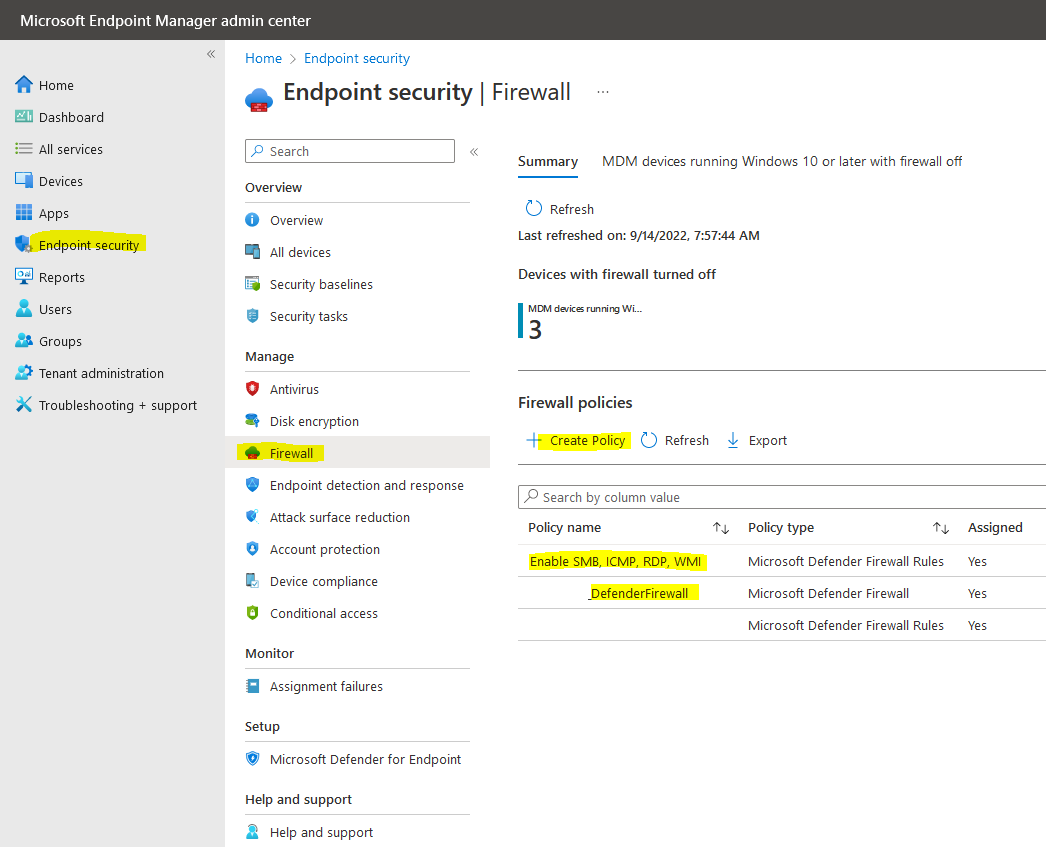Click the All services list icon
Image resolution: width=1046 pixels, height=847 pixels.
pyautogui.click(x=24, y=149)
